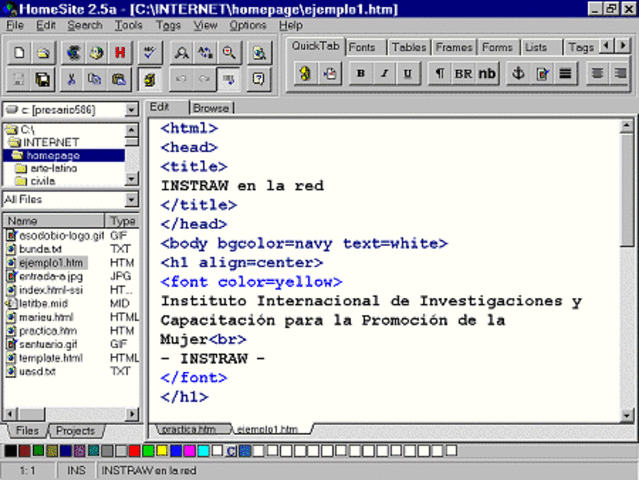Open a file using the open folder icon
639x480 pixels.
[x=43, y=53]
